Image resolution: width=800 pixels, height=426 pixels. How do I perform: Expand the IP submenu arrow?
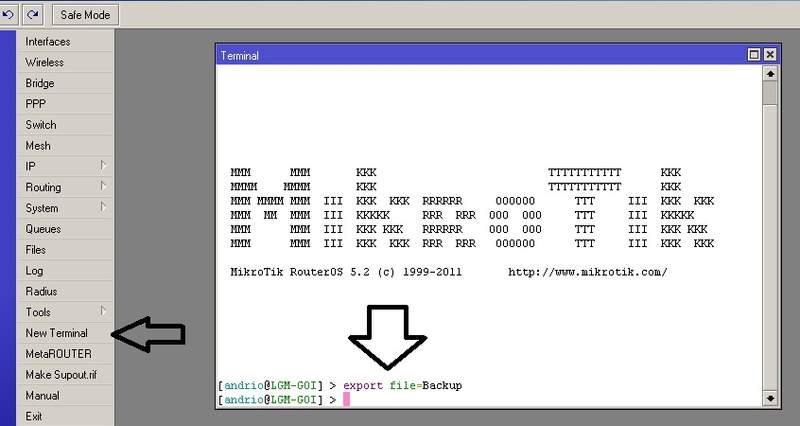pyautogui.click(x=103, y=166)
